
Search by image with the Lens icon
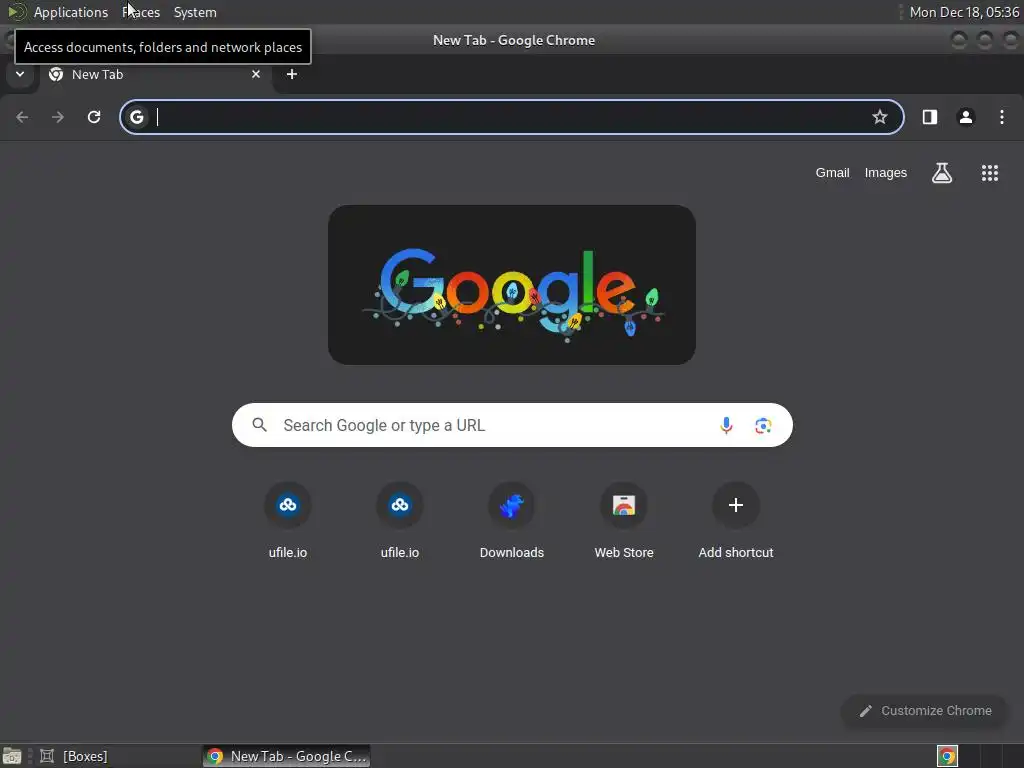click(x=763, y=426)
